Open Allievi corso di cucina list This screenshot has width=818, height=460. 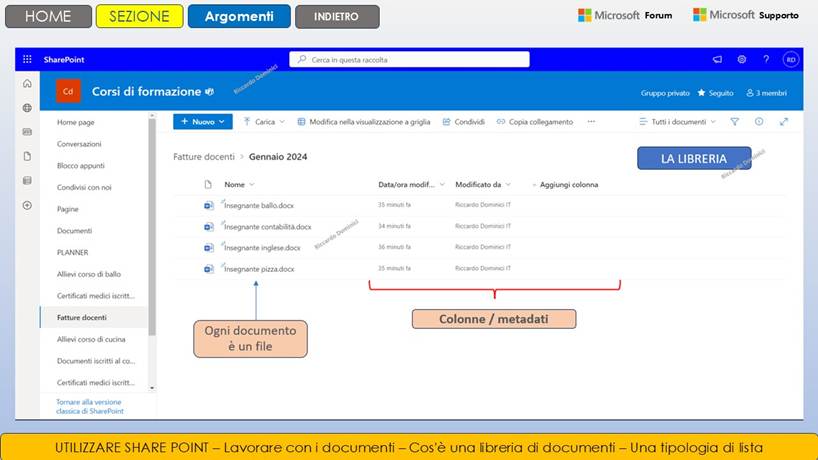coord(91,339)
